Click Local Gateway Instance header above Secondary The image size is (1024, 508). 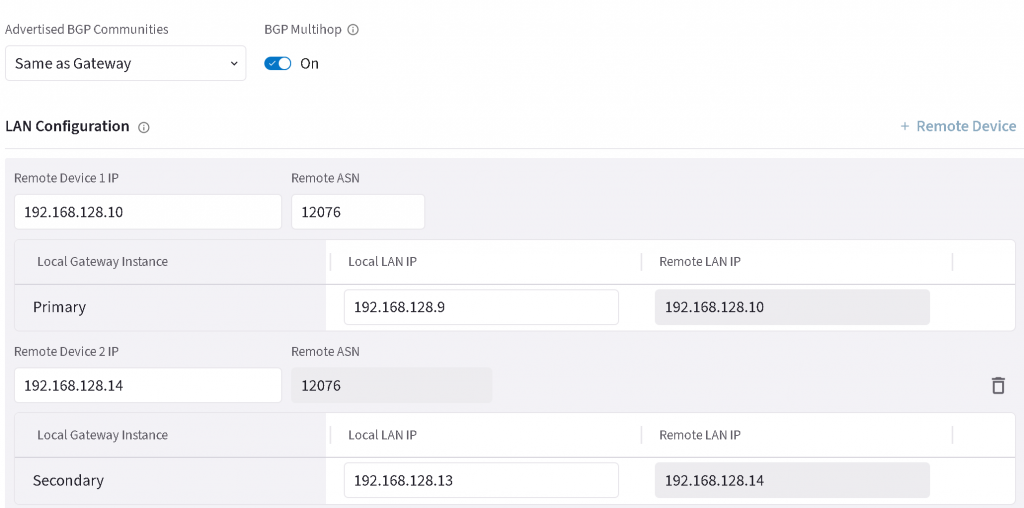tap(102, 435)
